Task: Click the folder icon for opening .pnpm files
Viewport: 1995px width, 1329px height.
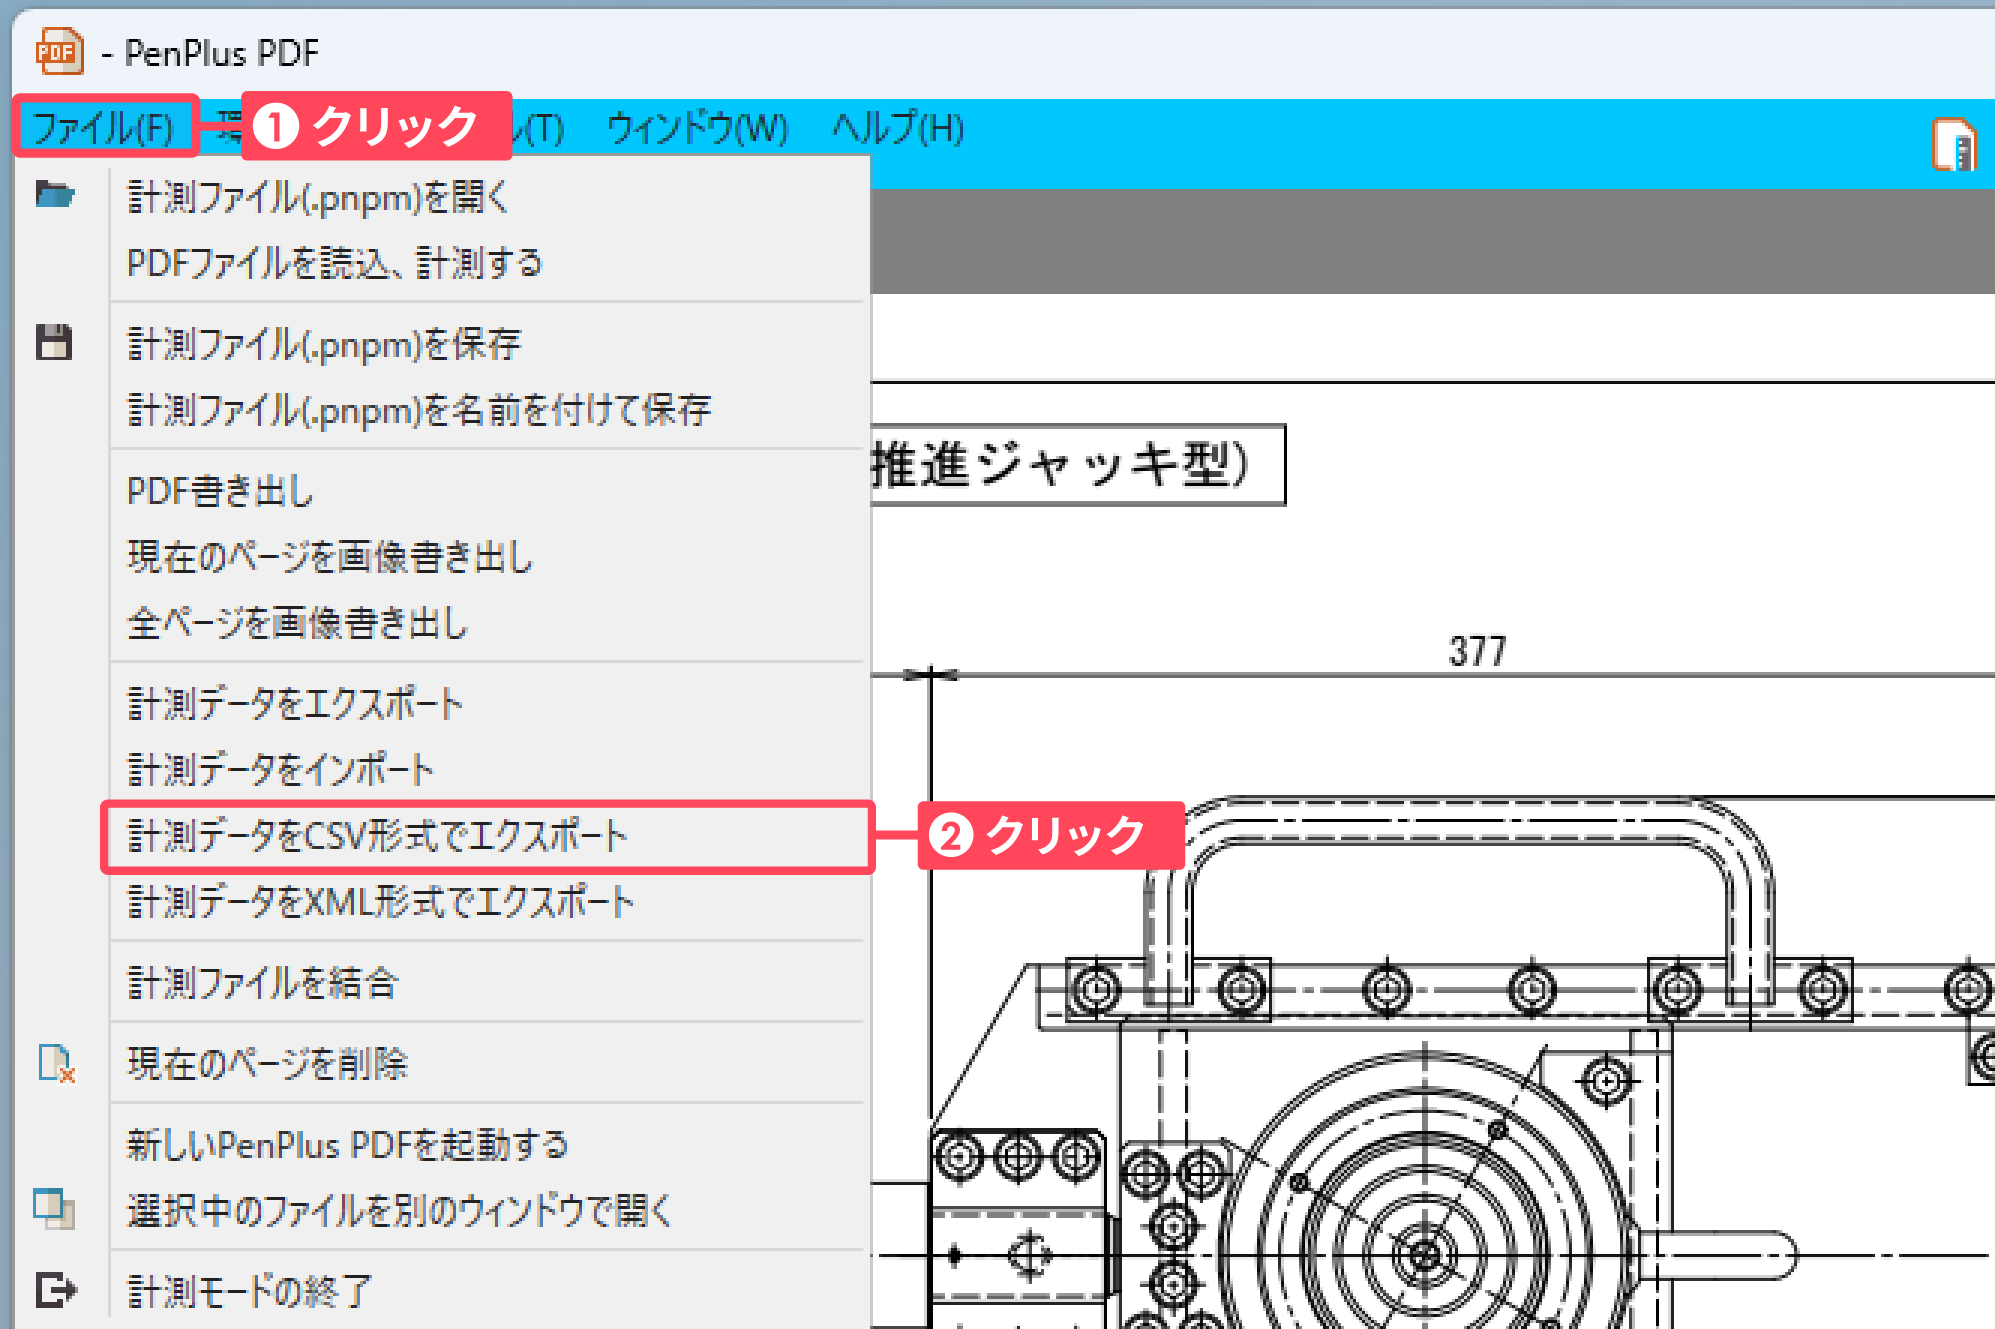Action: 55,194
